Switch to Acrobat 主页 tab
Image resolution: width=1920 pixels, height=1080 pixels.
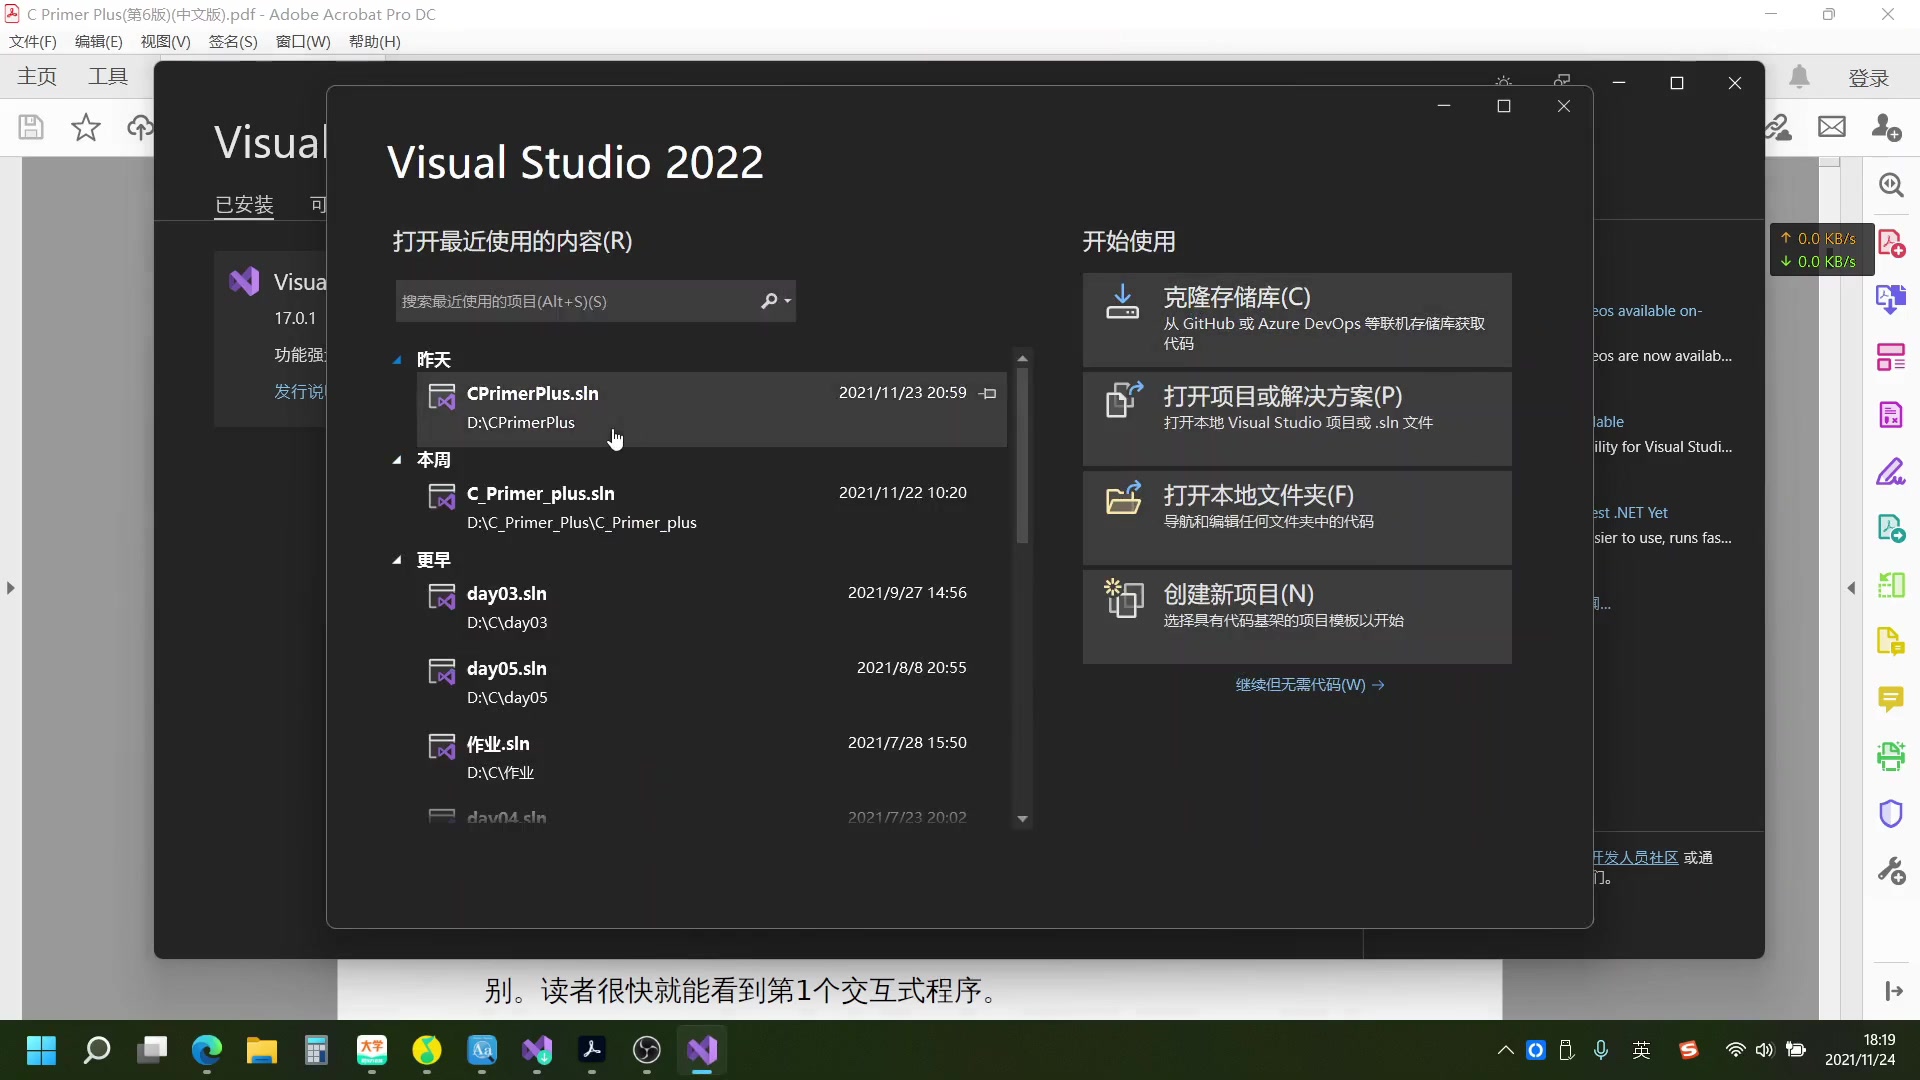pyautogui.click(x=37, y=77)
